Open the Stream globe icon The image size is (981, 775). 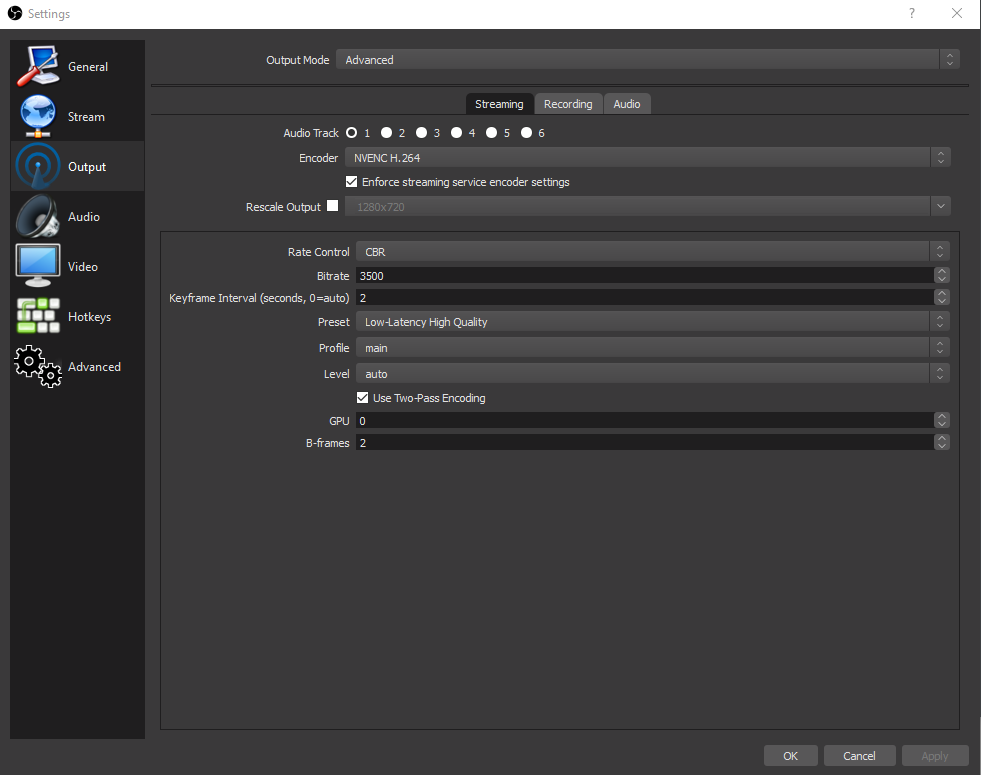(x=38, y=116)
